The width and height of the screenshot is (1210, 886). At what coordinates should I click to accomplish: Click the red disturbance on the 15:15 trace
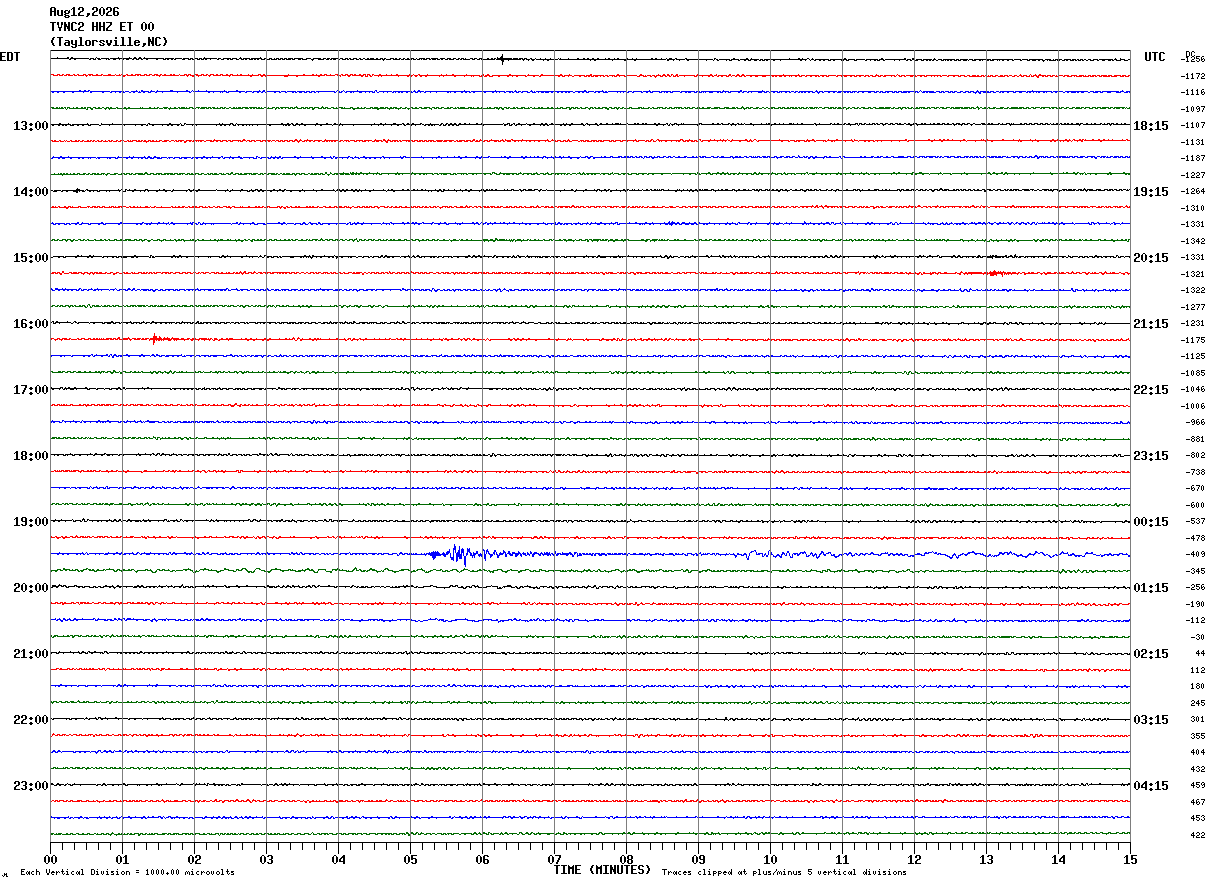coord(997,273)
